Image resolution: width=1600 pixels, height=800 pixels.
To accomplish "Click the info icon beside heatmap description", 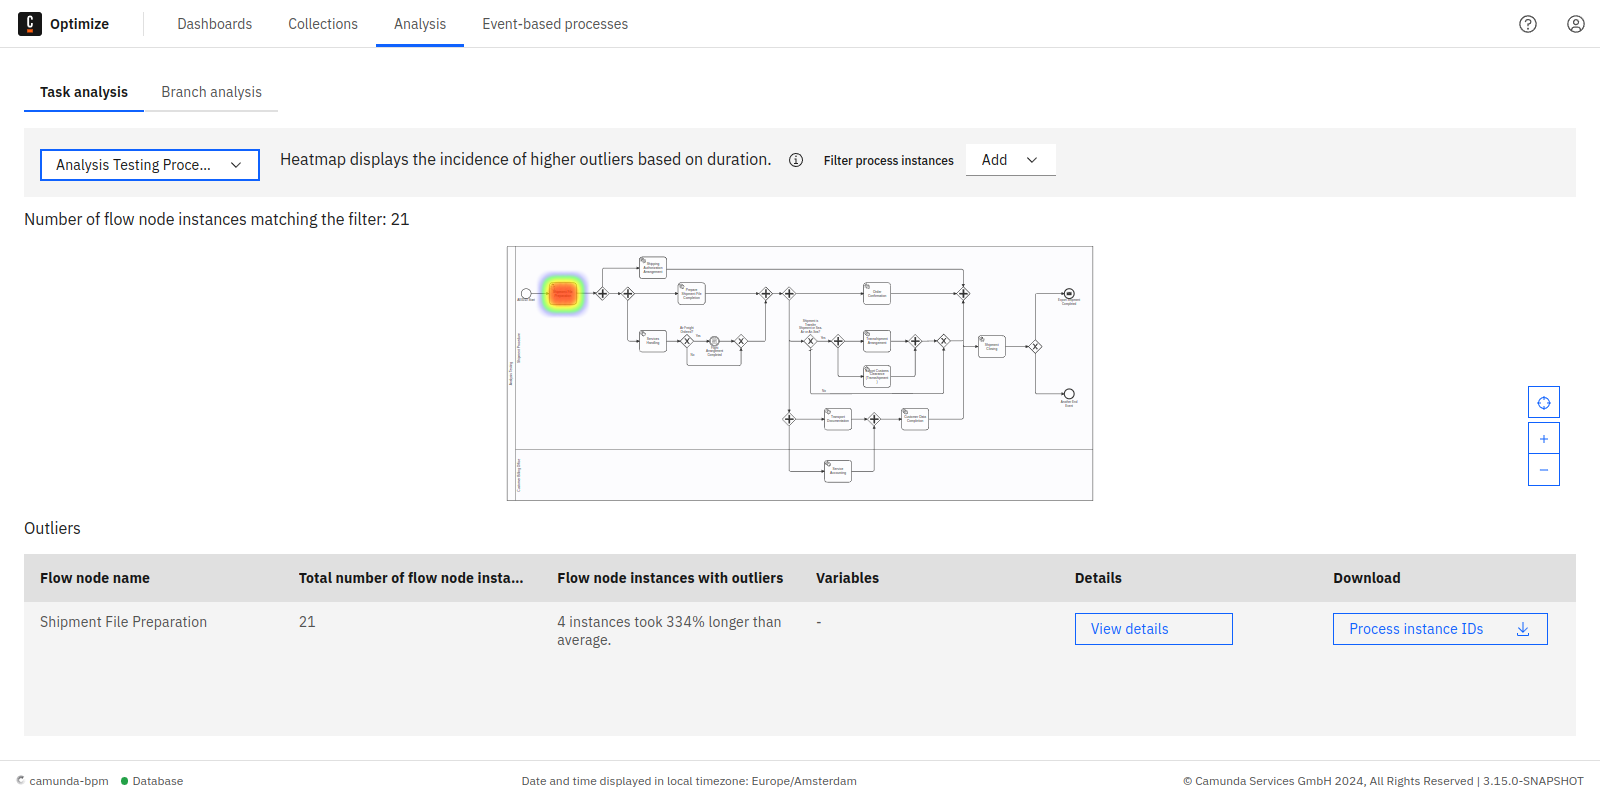I will (x=796, y=160).
